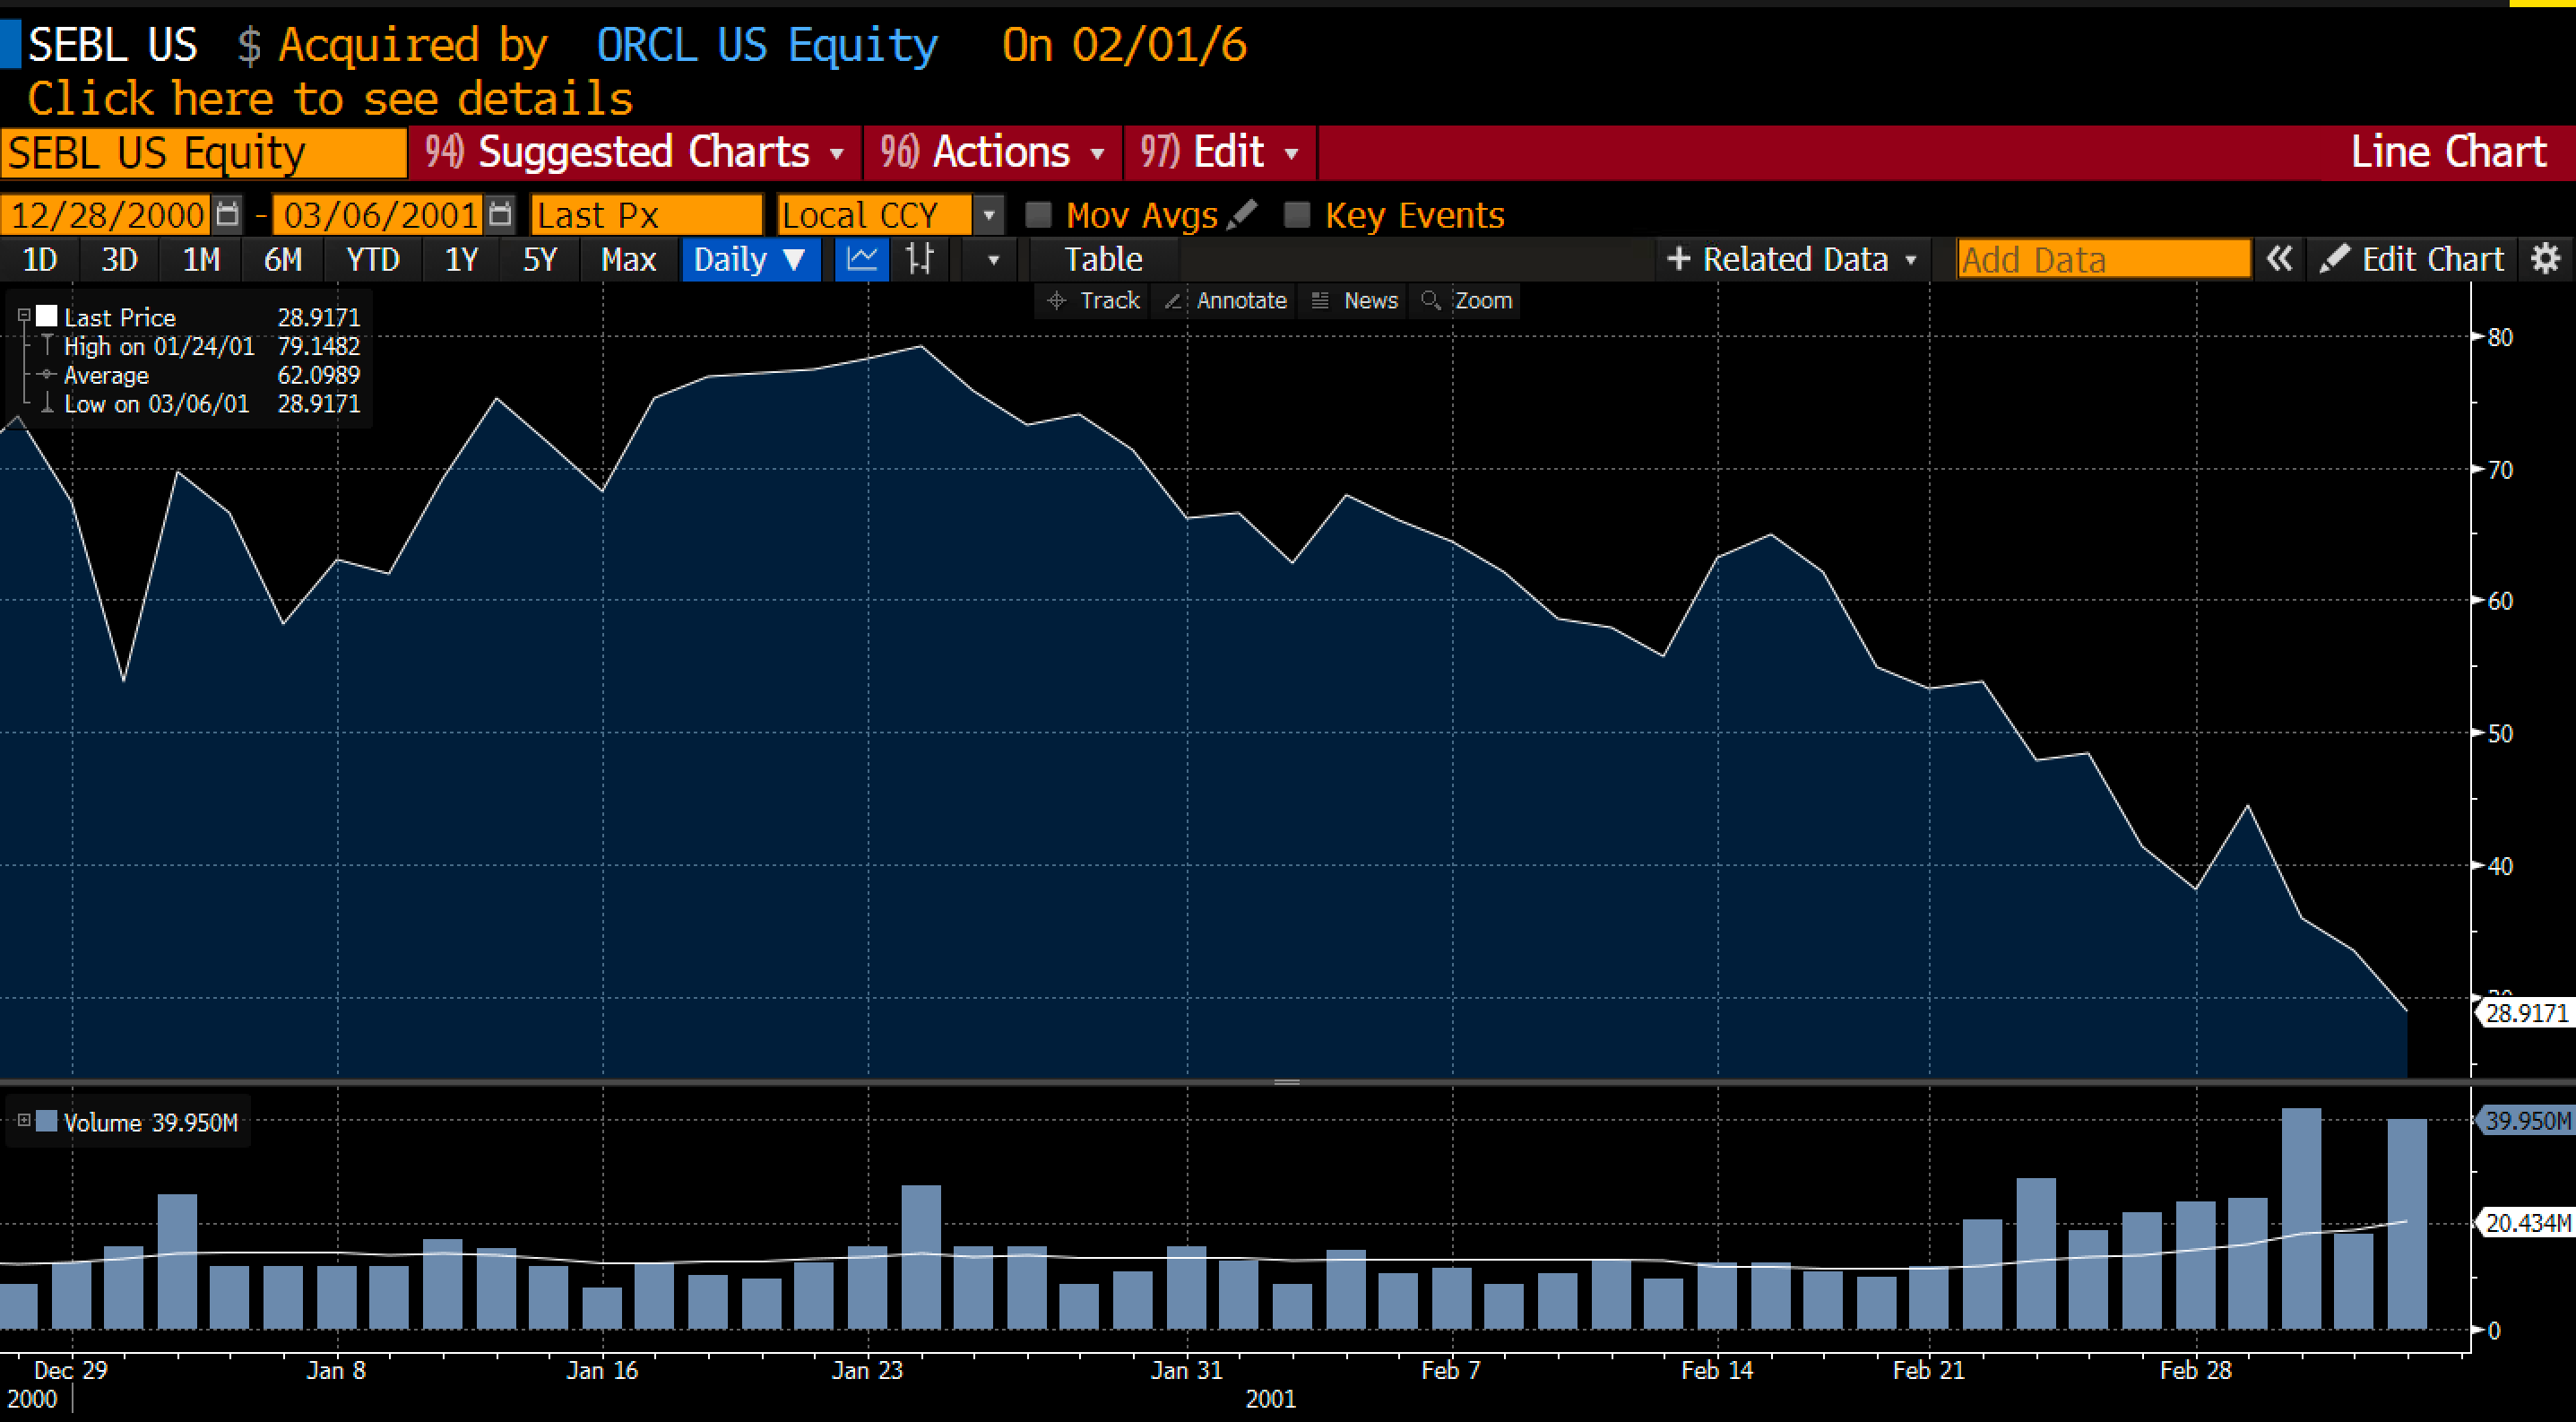Open the start date calendar picker icon

tap(228, 214)
